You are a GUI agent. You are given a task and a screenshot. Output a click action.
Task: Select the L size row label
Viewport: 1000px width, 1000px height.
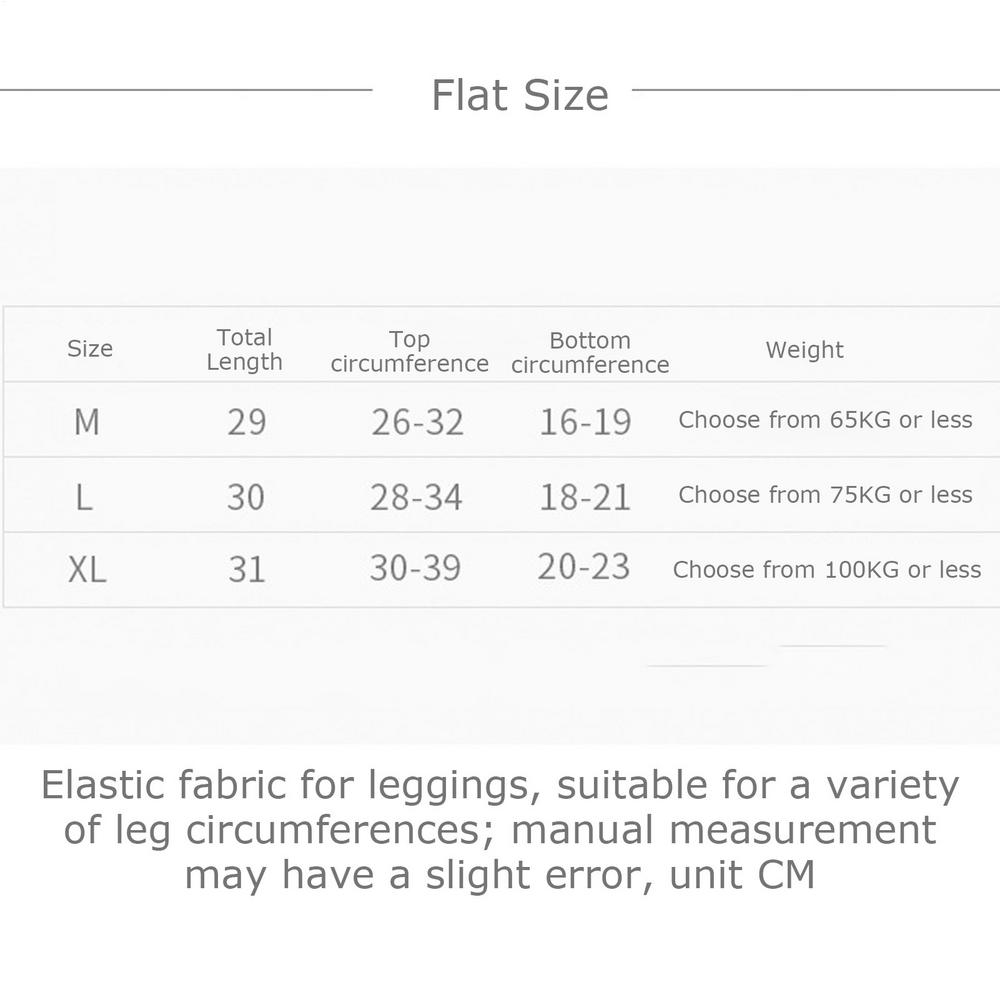(84, 496)
